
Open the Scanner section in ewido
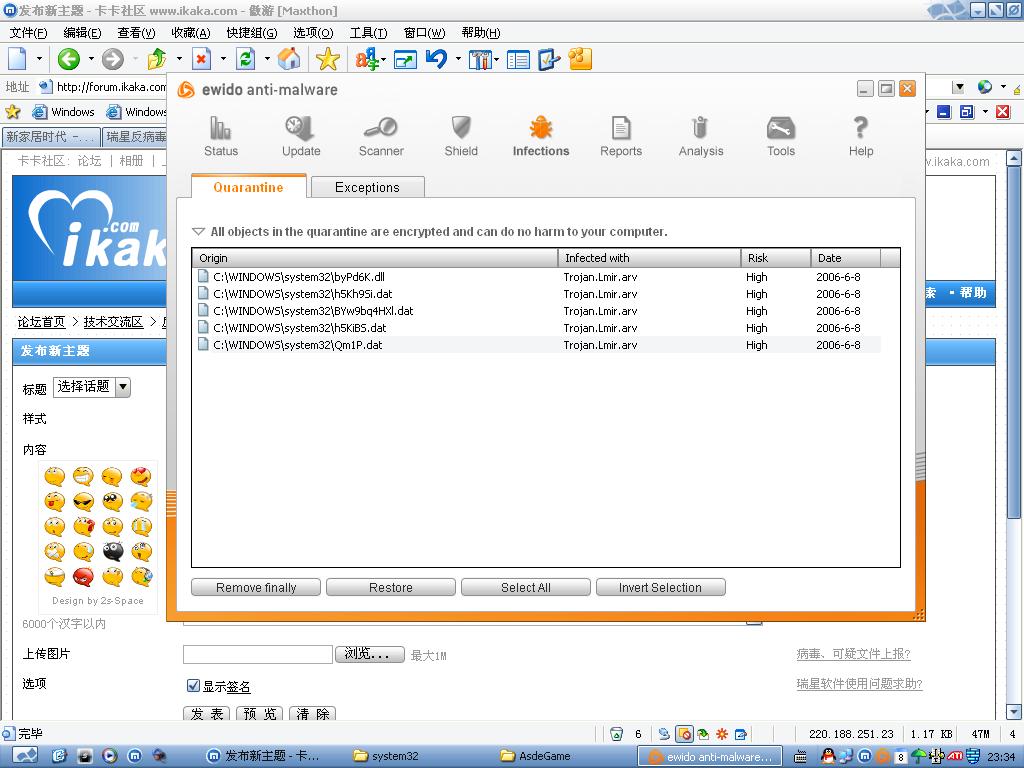381,136
